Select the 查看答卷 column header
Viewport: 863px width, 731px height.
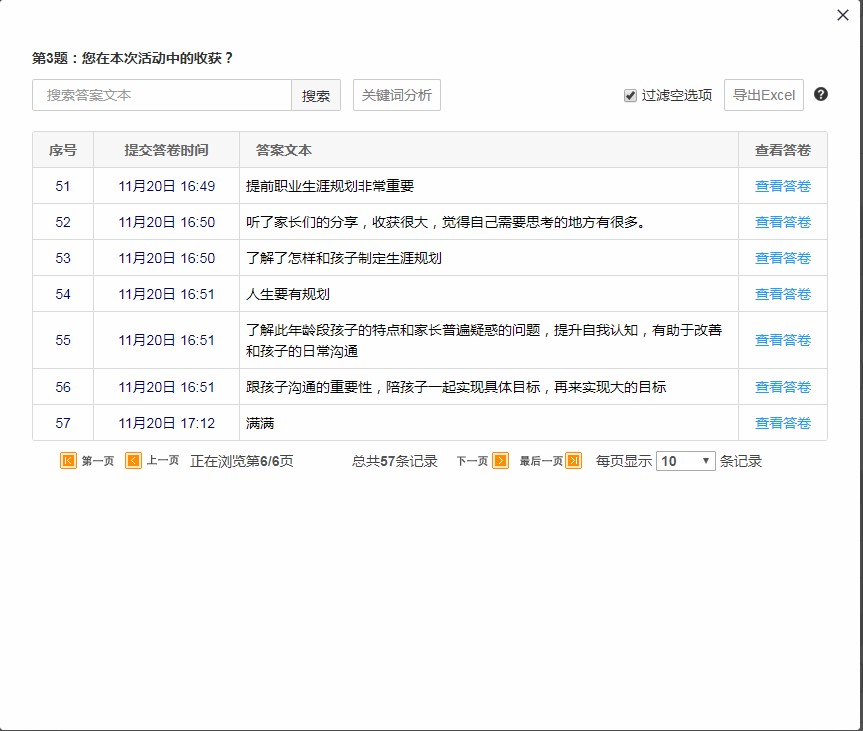tap(783, 150)
